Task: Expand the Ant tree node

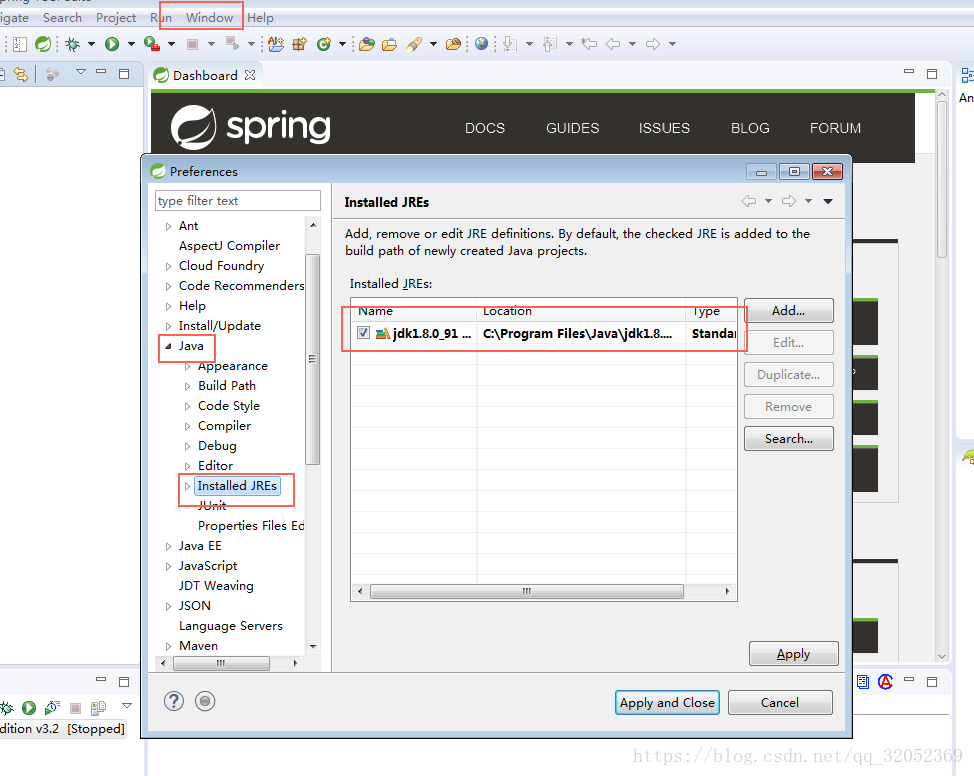Action: pos(168,226)
